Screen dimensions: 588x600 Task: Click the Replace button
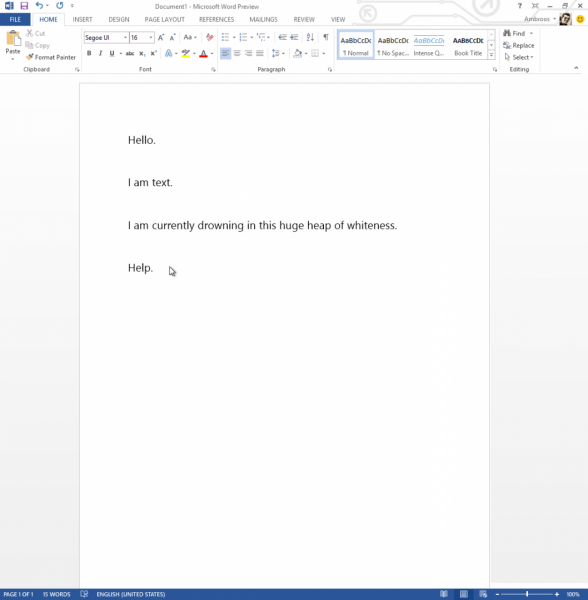(519, 46)
